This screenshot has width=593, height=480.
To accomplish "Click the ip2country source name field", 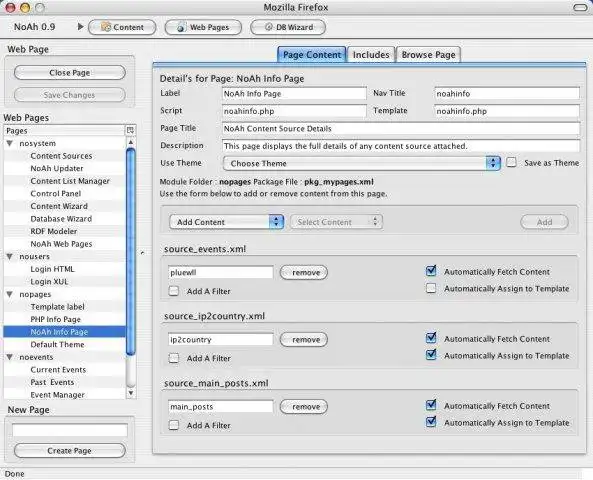I will coord(220,340).
